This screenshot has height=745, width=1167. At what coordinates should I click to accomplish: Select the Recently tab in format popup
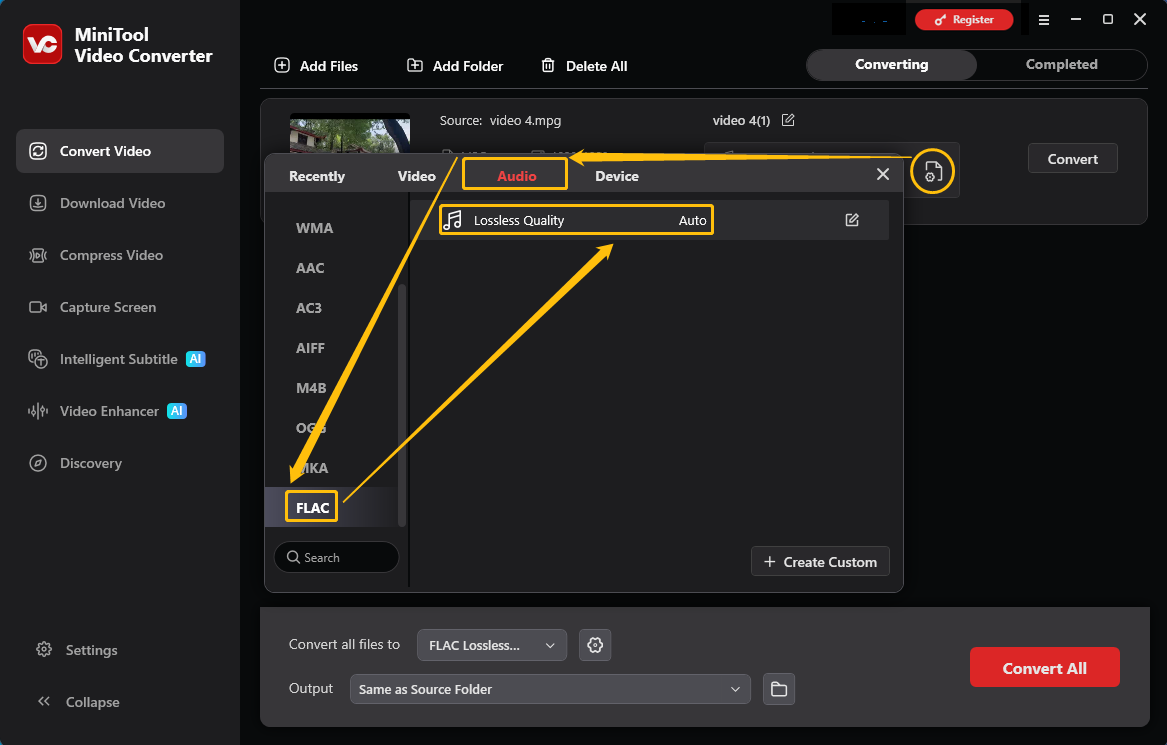tap(317, 176)
